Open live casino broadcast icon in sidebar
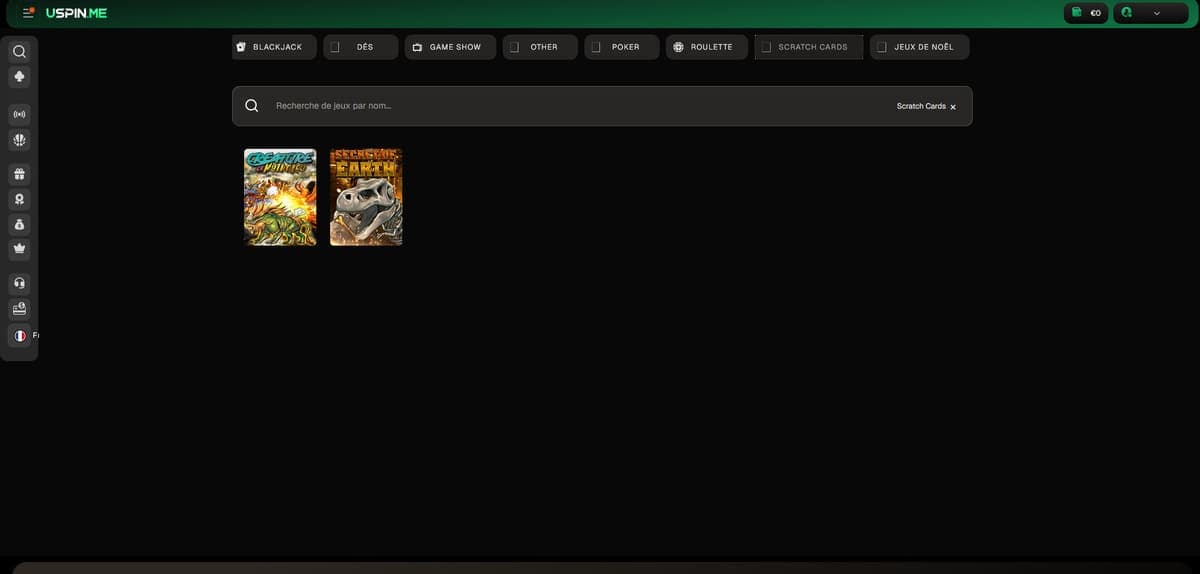The image size is (1200, 574). click(x=19, y=114)
